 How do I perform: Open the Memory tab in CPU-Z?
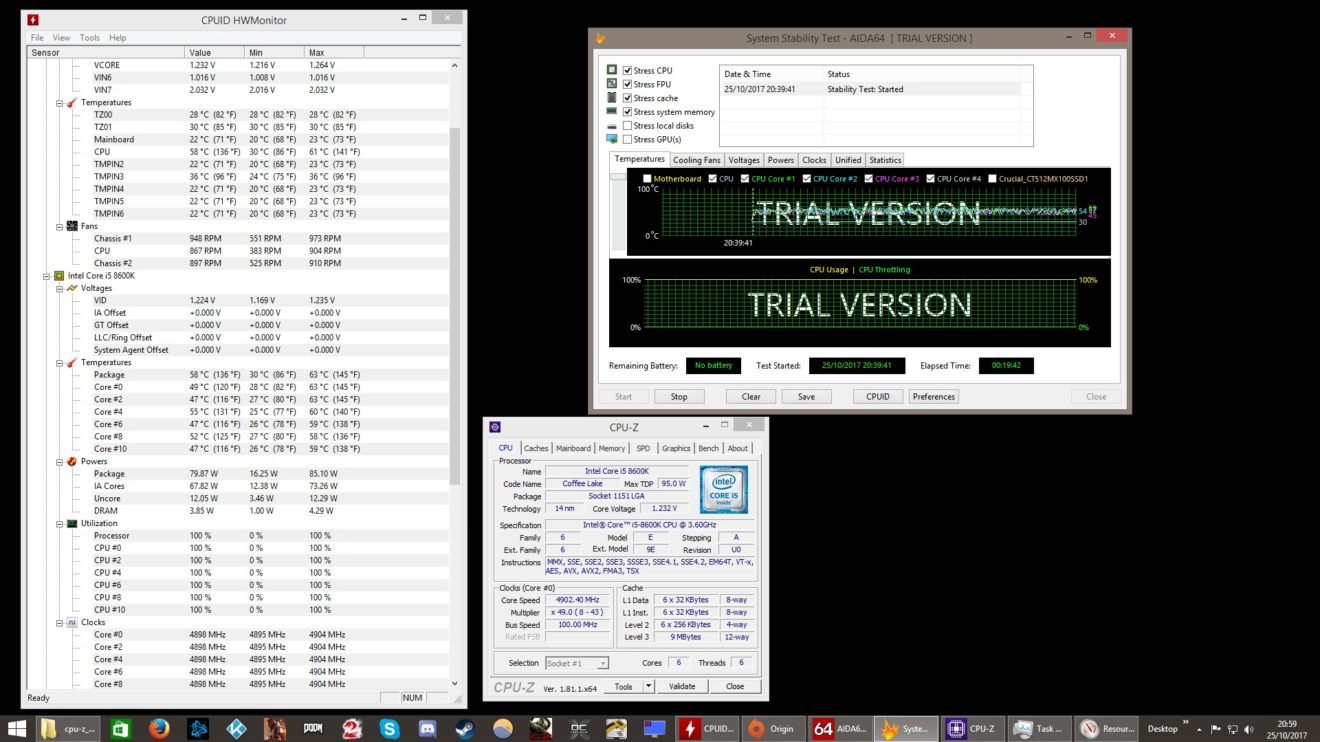(x=612, y=448)
